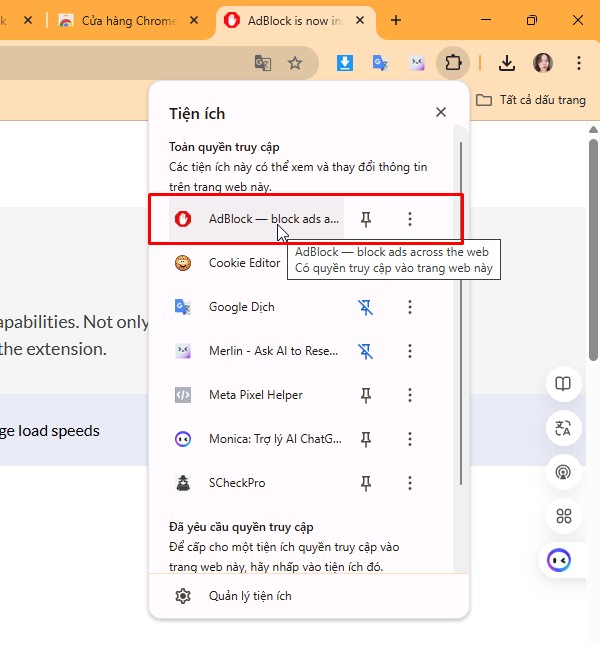The height and width of the screenshot is (646, 600).
Task: Select Cookie Editor from extensions list
Action: (244, 263)
